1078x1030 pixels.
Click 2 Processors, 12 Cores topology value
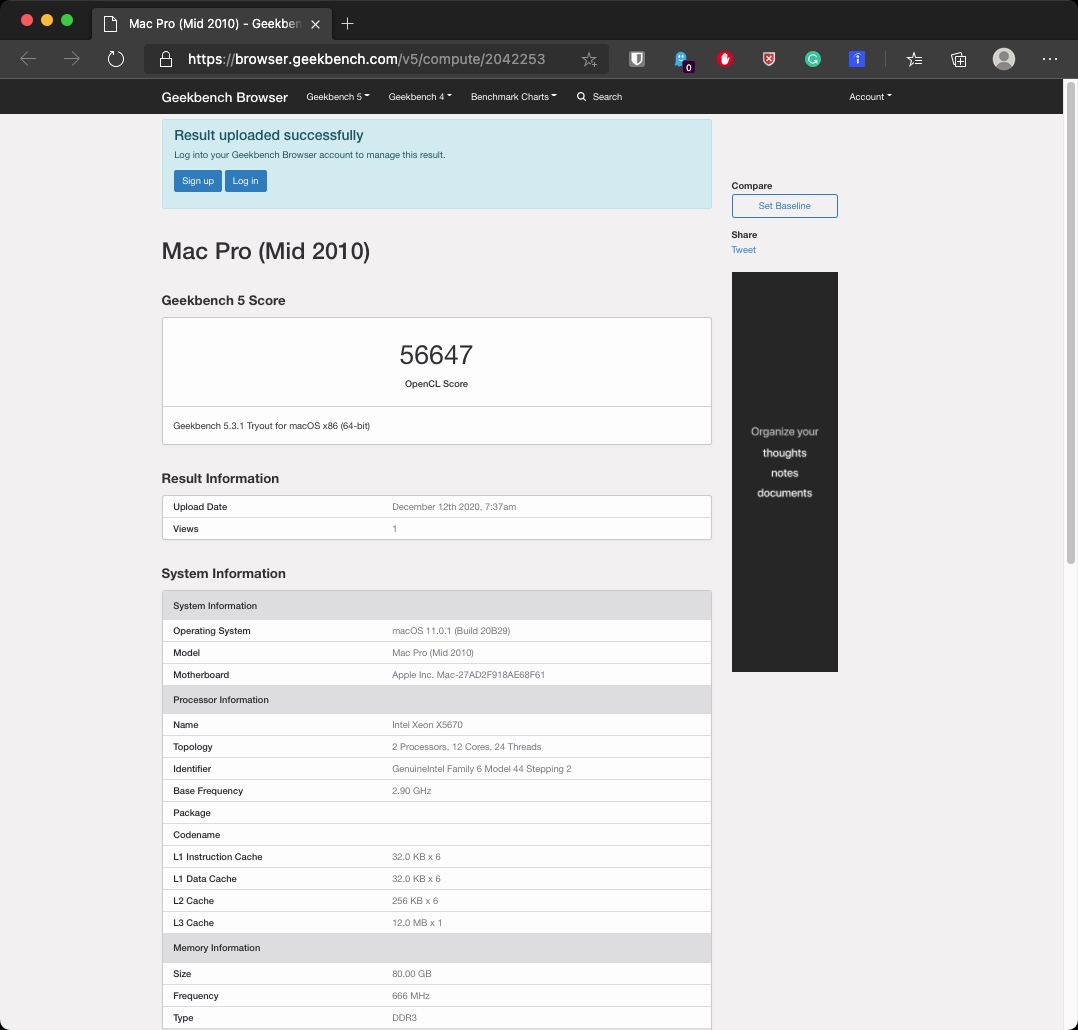pyautogui.click(x=466, y=747)
